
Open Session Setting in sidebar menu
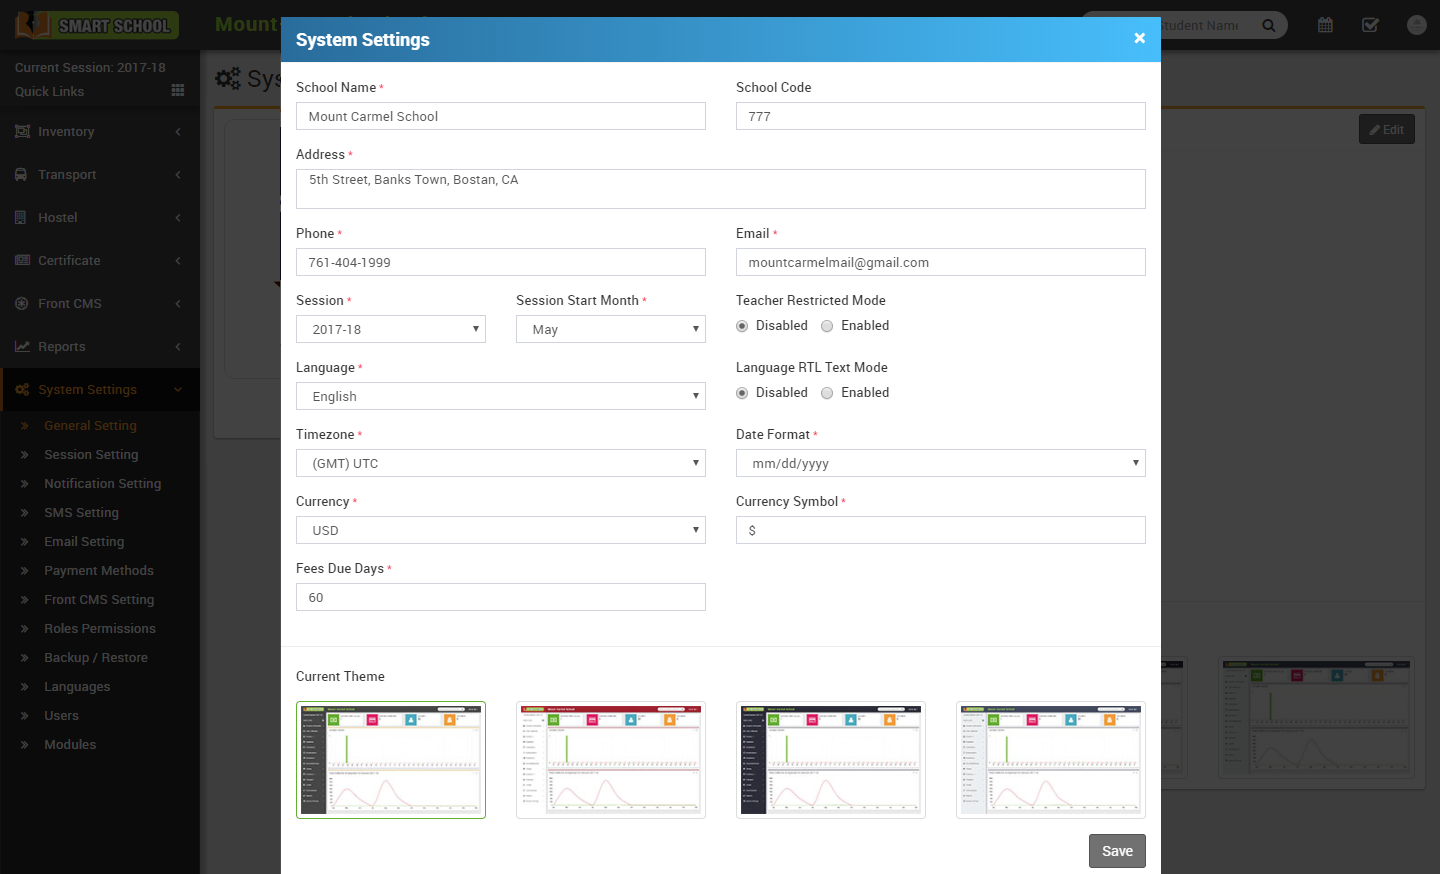point(91,454)
